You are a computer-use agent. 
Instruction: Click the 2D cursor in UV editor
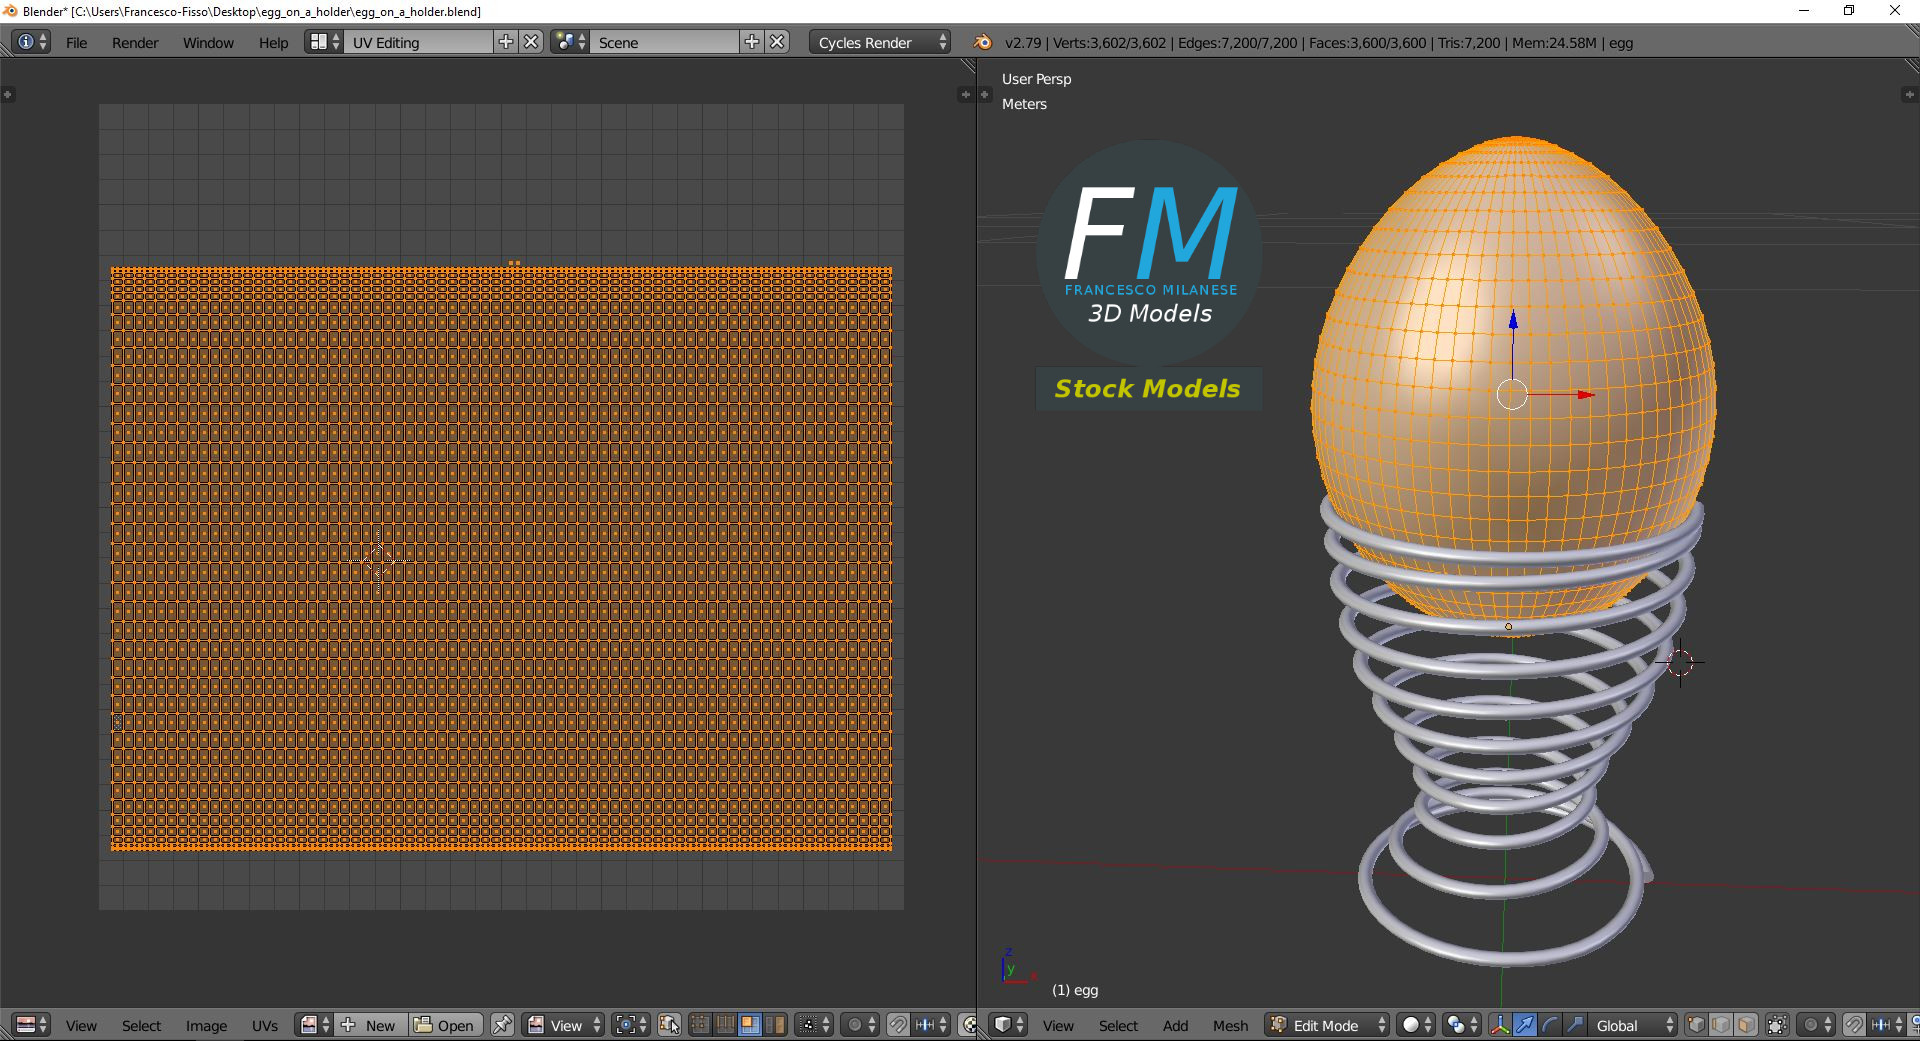(x=378, y=560)
